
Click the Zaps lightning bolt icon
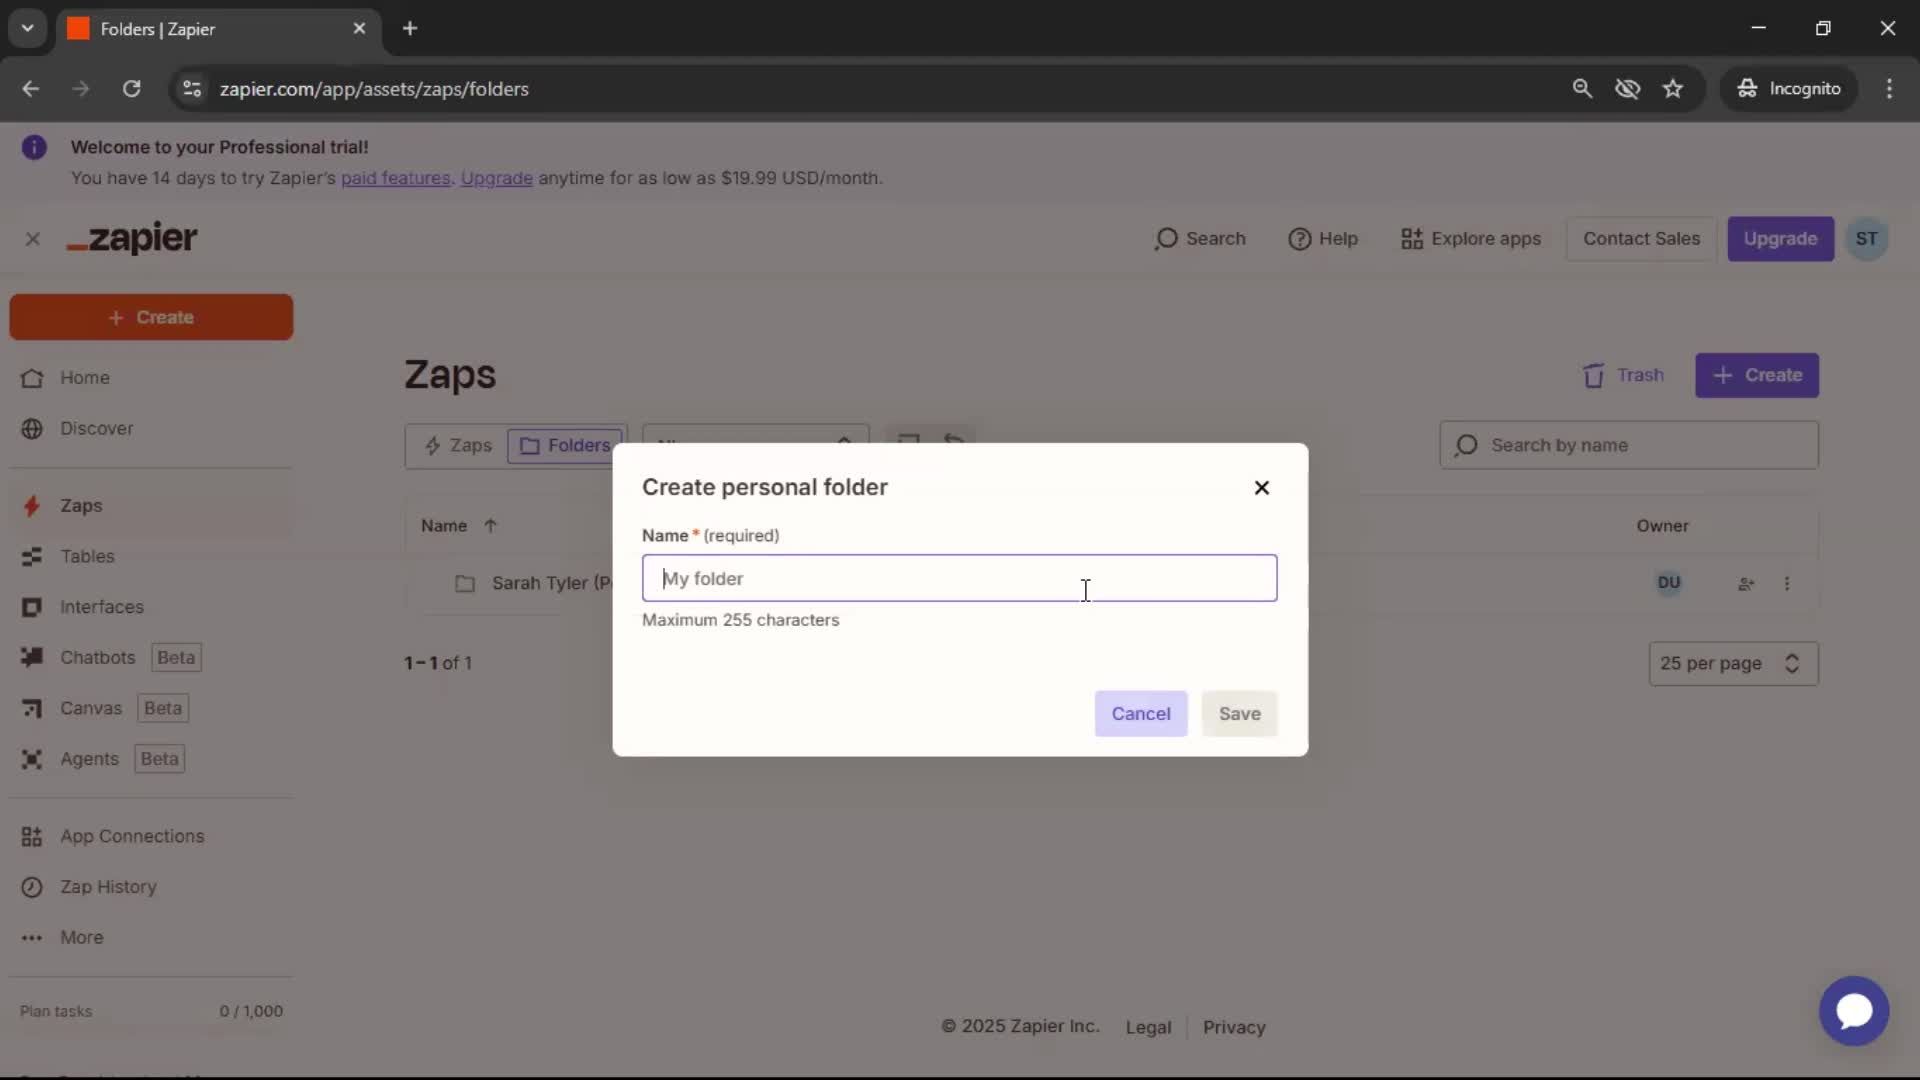click(x=32, y=506)
